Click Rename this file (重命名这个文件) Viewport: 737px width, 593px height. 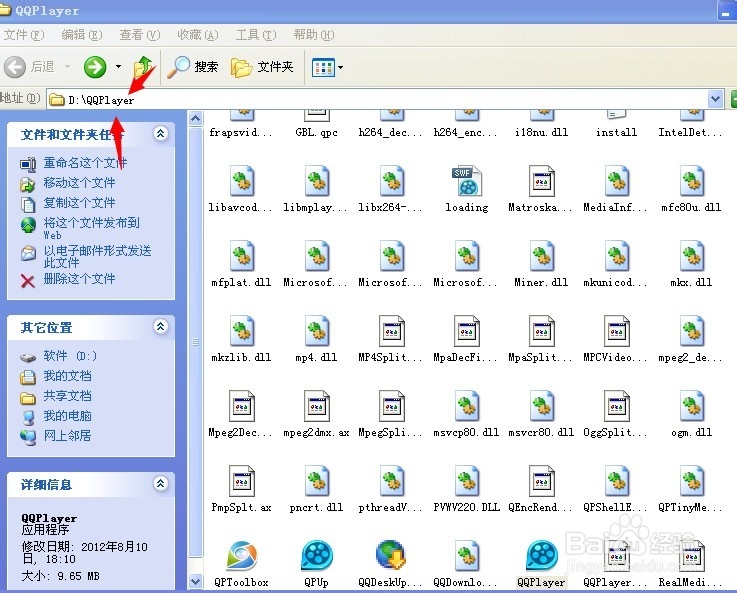click(x=74, y=163)
